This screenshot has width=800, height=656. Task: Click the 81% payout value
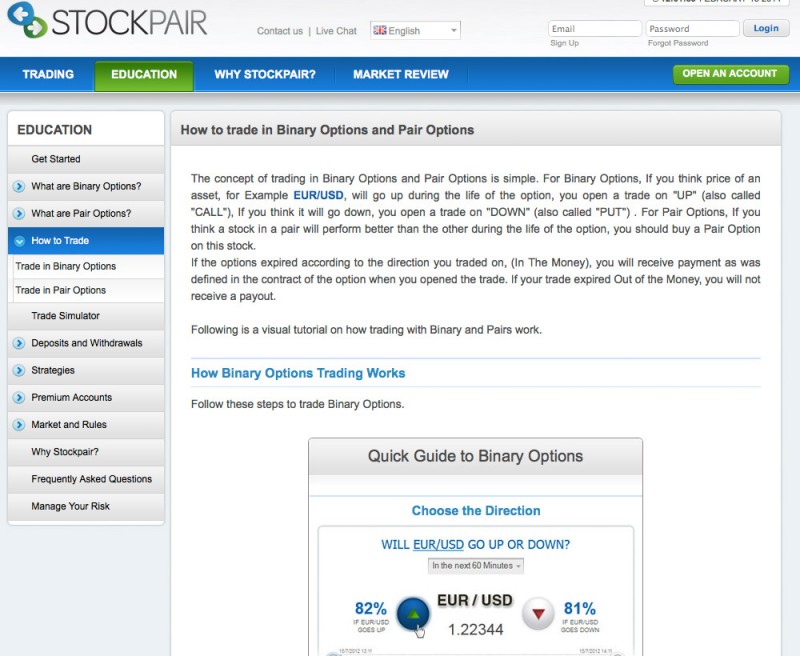(580, 608)
